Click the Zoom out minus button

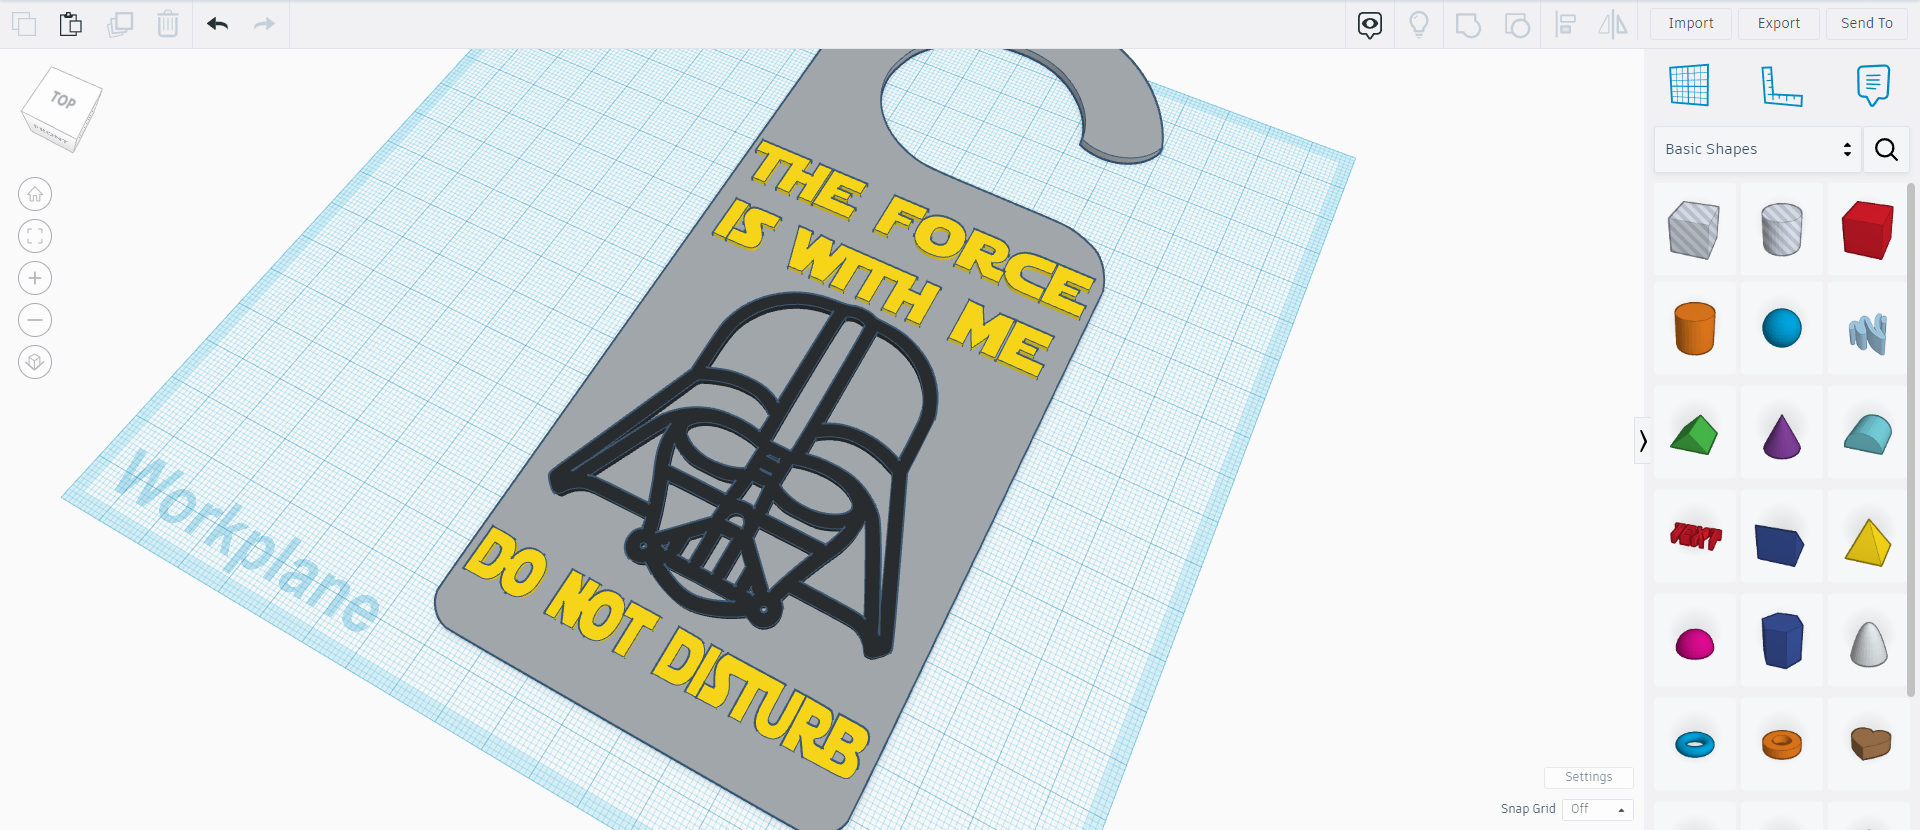click(35, 320)
